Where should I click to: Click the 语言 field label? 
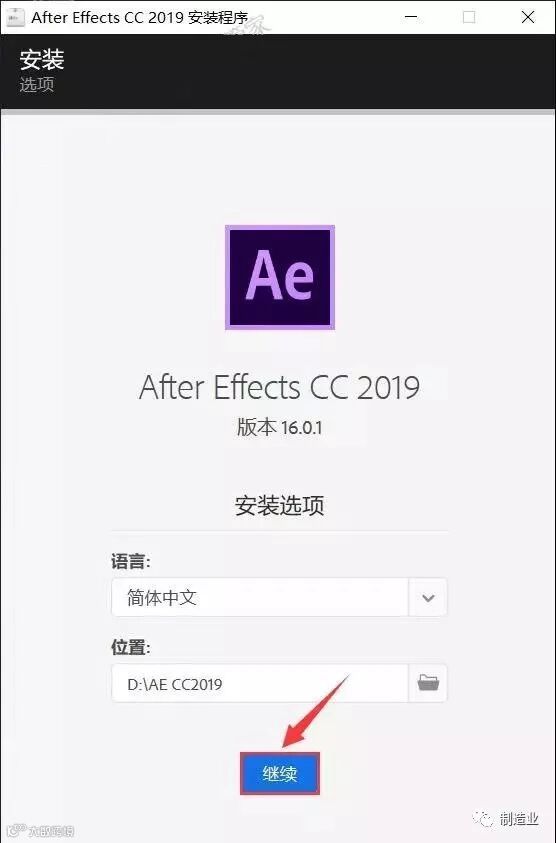point(131,562)
